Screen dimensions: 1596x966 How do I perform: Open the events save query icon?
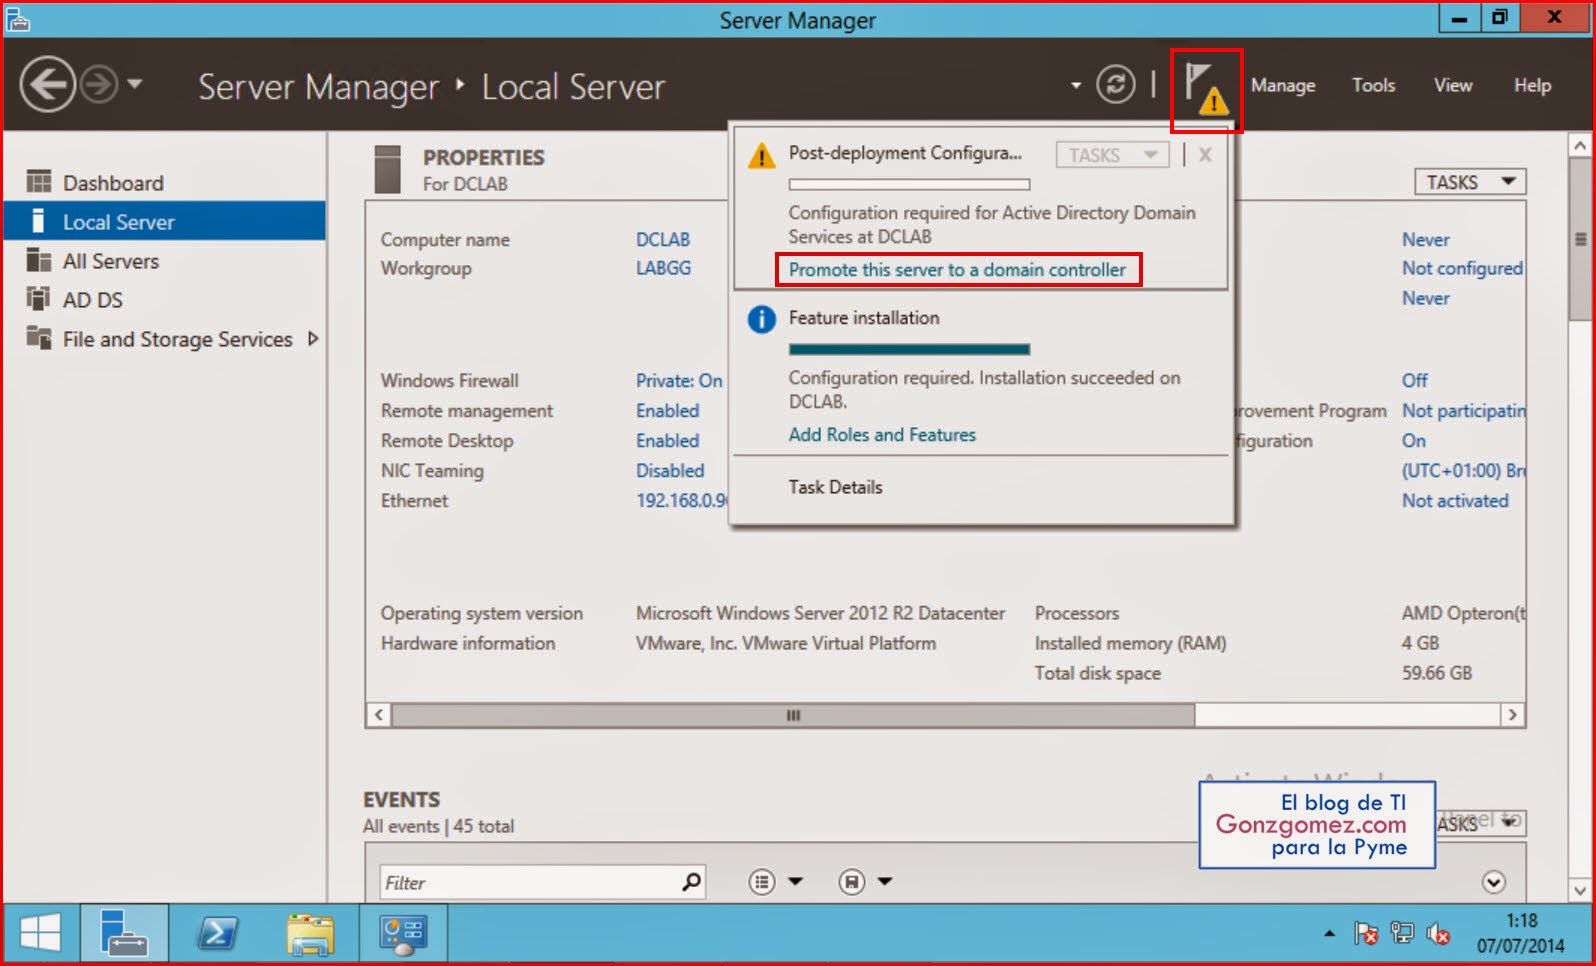pos(852,882)
